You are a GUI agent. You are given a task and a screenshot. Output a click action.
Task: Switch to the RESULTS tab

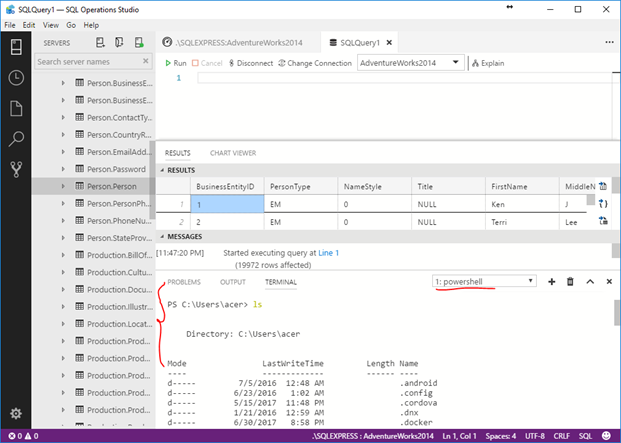tap(177, 153)
